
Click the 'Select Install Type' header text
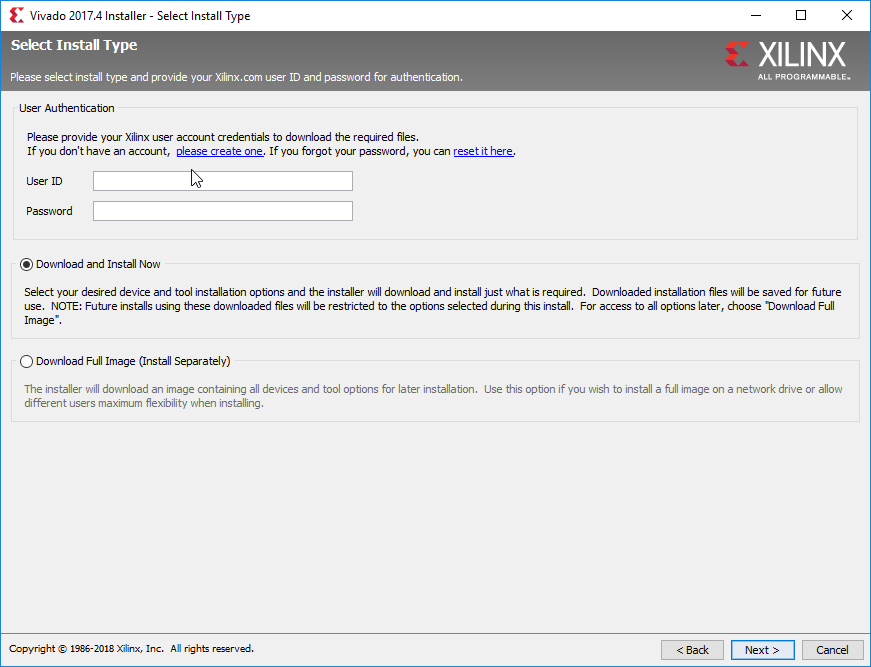74,45
